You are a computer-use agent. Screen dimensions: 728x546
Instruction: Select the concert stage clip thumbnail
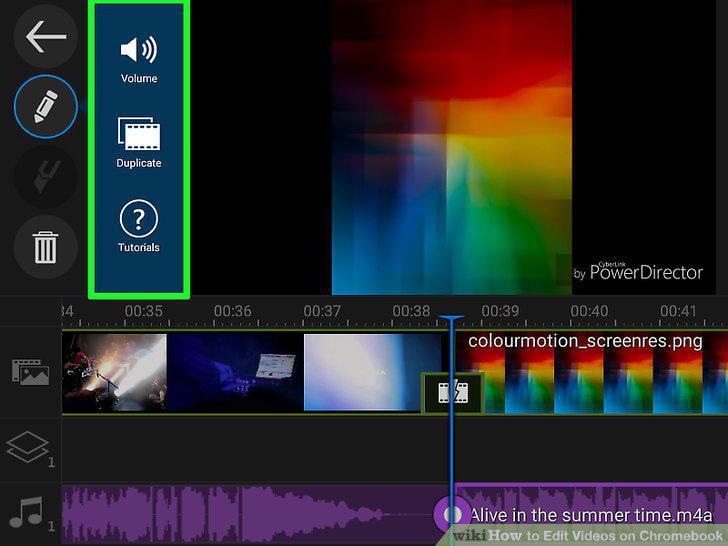[114, 372]
